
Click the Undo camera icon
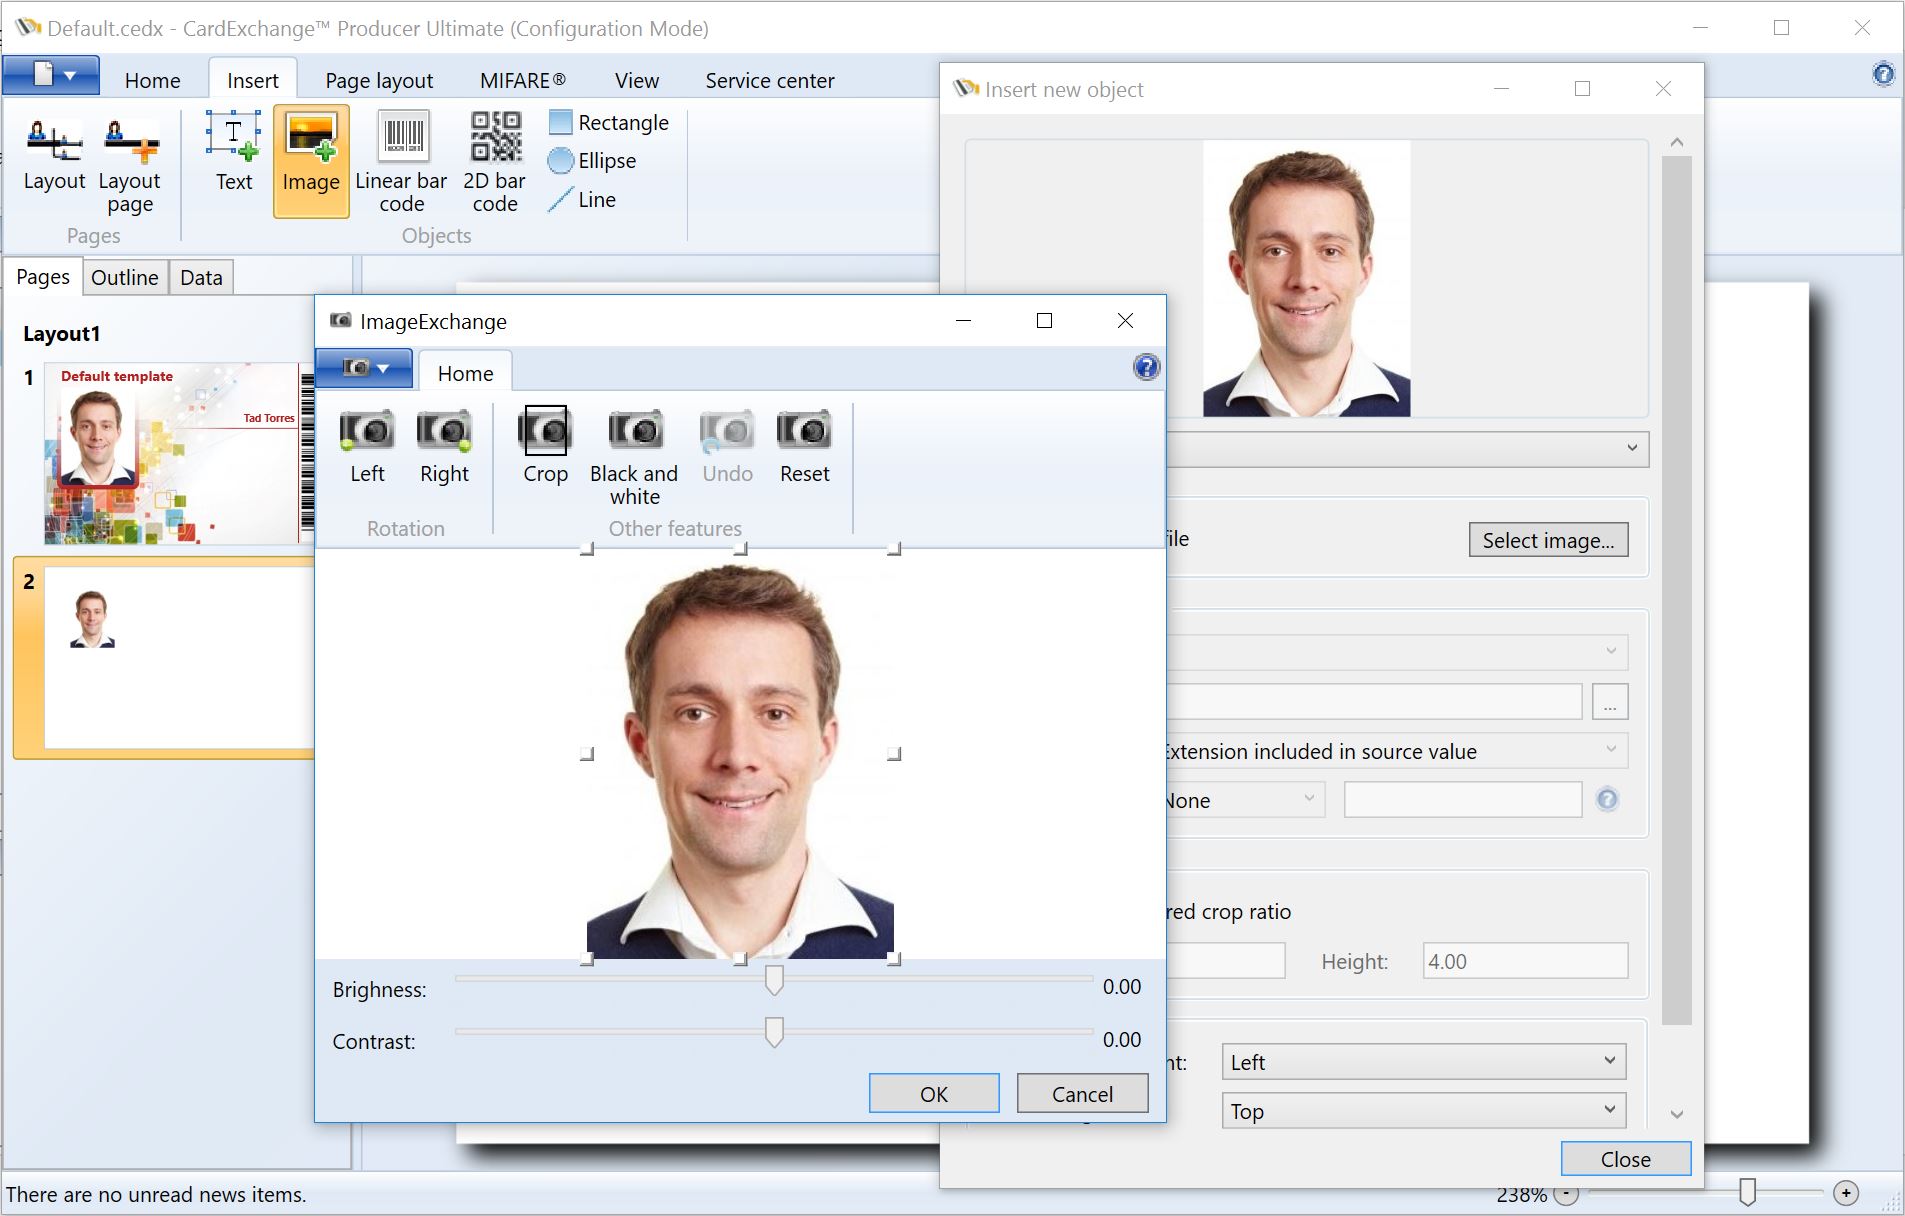[x=727, y=447]
